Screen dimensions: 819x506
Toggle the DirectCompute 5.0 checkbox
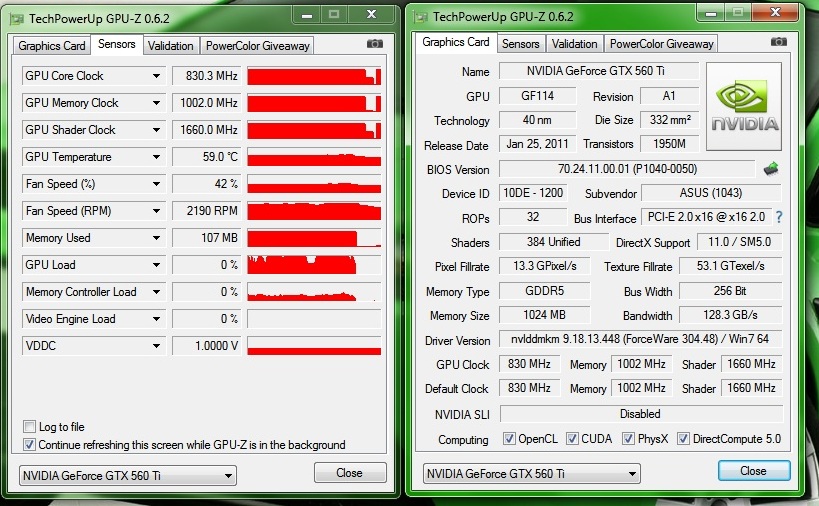tap(683, 439)
